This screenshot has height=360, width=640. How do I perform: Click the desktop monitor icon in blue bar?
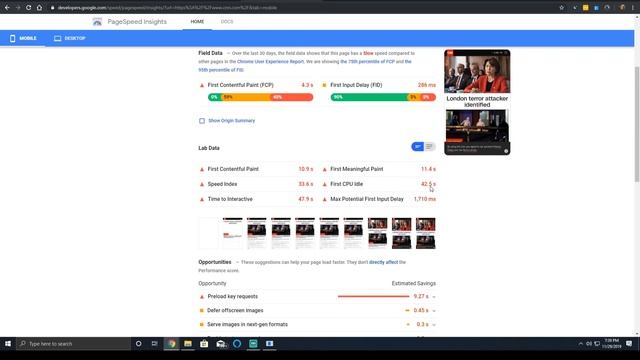tap(58, 38)
